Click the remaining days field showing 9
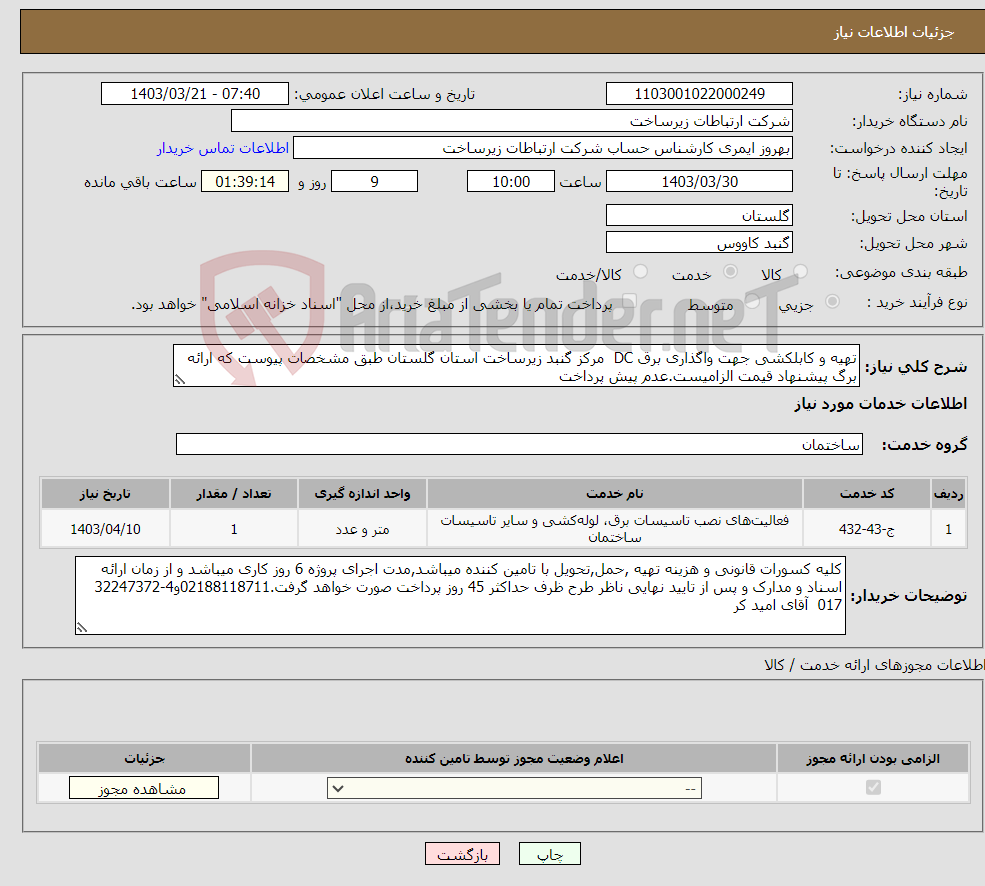This screenshot has height=886, width=985. 374,182
